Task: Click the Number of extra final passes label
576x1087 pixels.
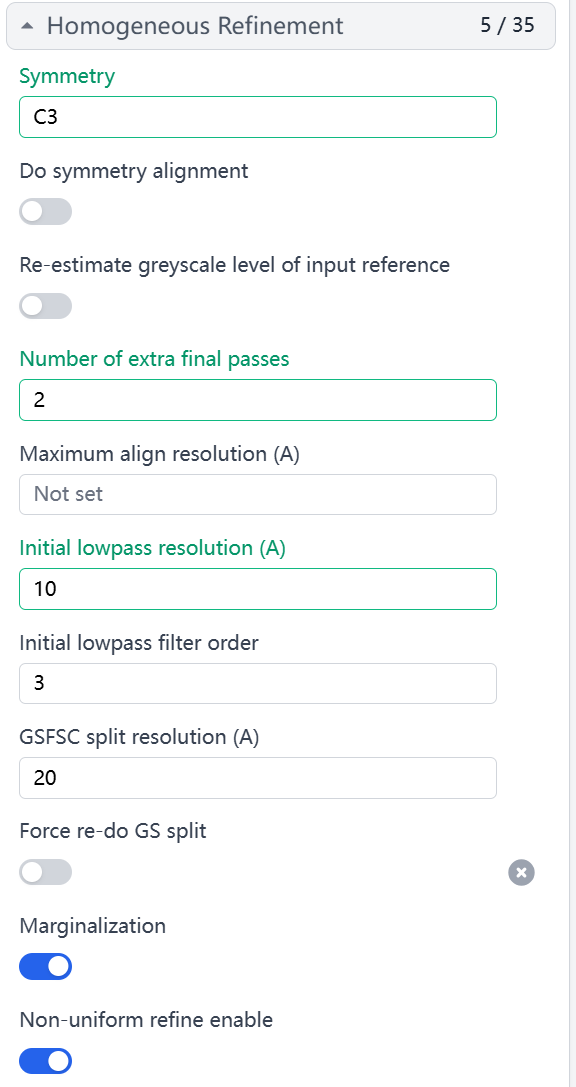Action: click(155, 359)
